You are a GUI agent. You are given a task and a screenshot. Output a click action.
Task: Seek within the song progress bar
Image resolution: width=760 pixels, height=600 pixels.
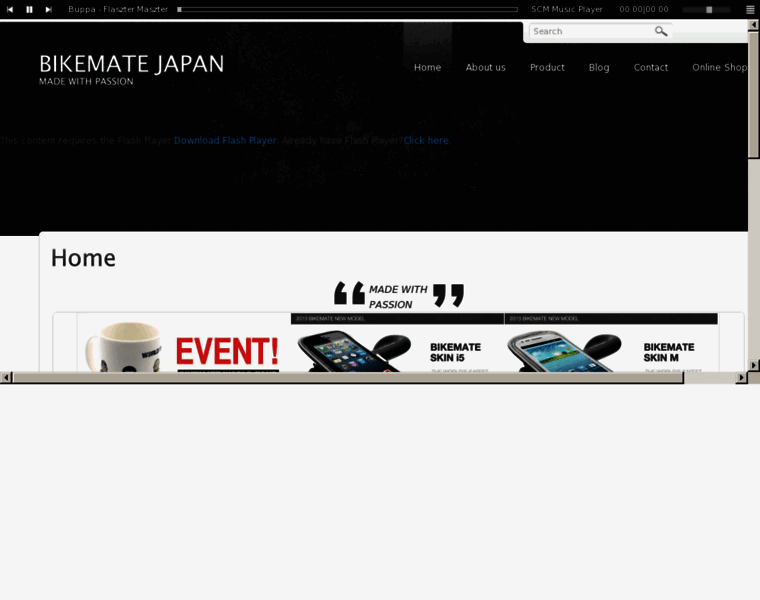point(348,9)
